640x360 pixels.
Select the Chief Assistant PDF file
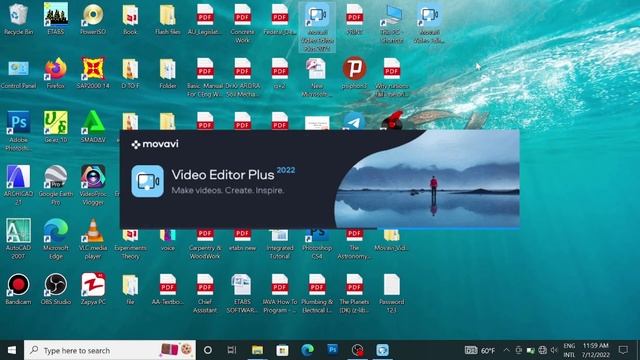tap(205, 293)
